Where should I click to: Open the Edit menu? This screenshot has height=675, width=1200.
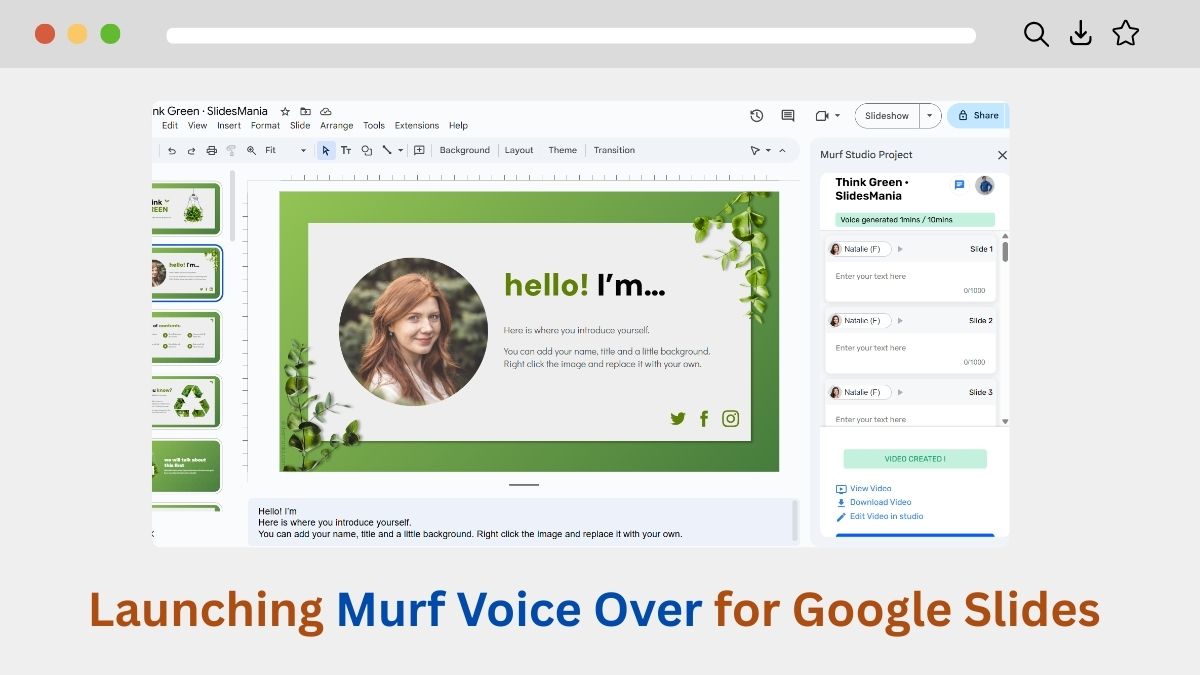tap(170, 126)
